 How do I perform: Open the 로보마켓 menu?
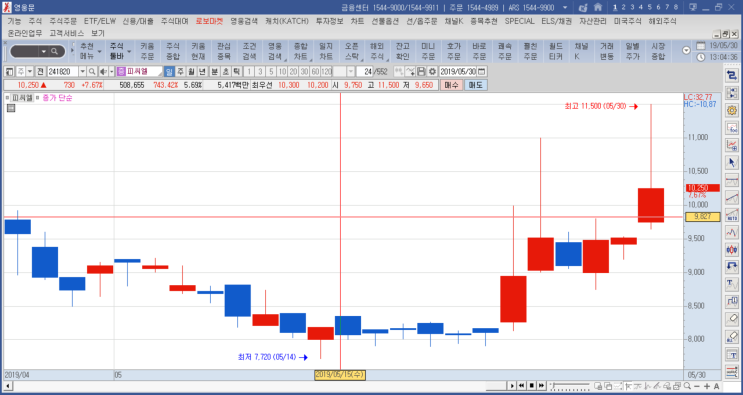tap(209, 21)
